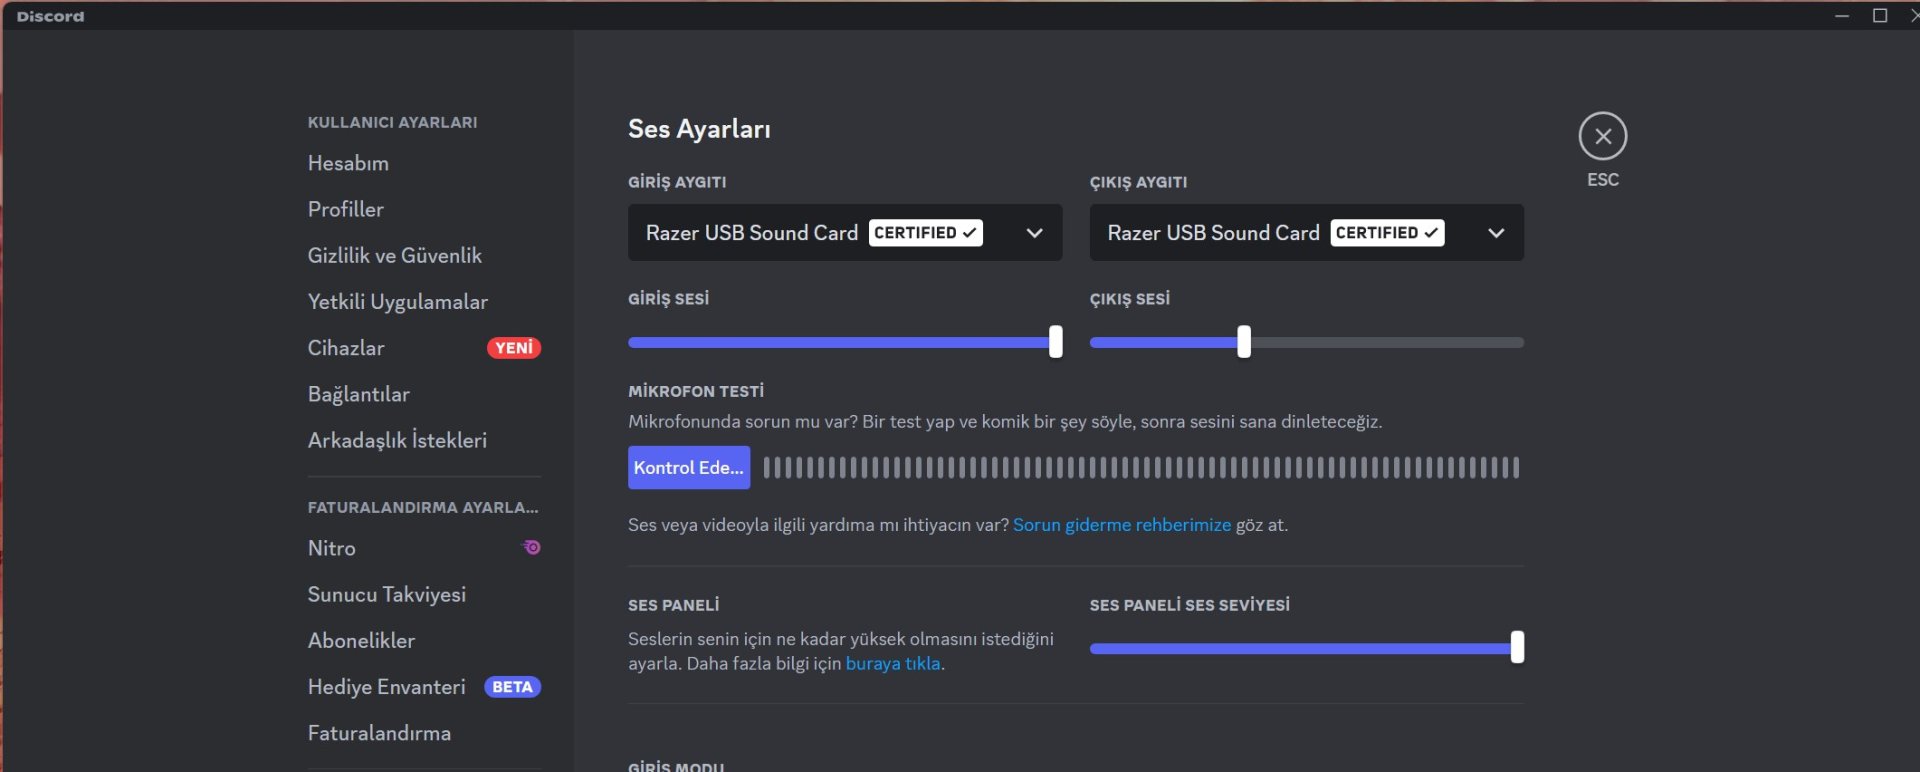This screenshot has height=772, width=1920.
Task: Open Yetkili Uygulamalar section
Action: (398, 302)
